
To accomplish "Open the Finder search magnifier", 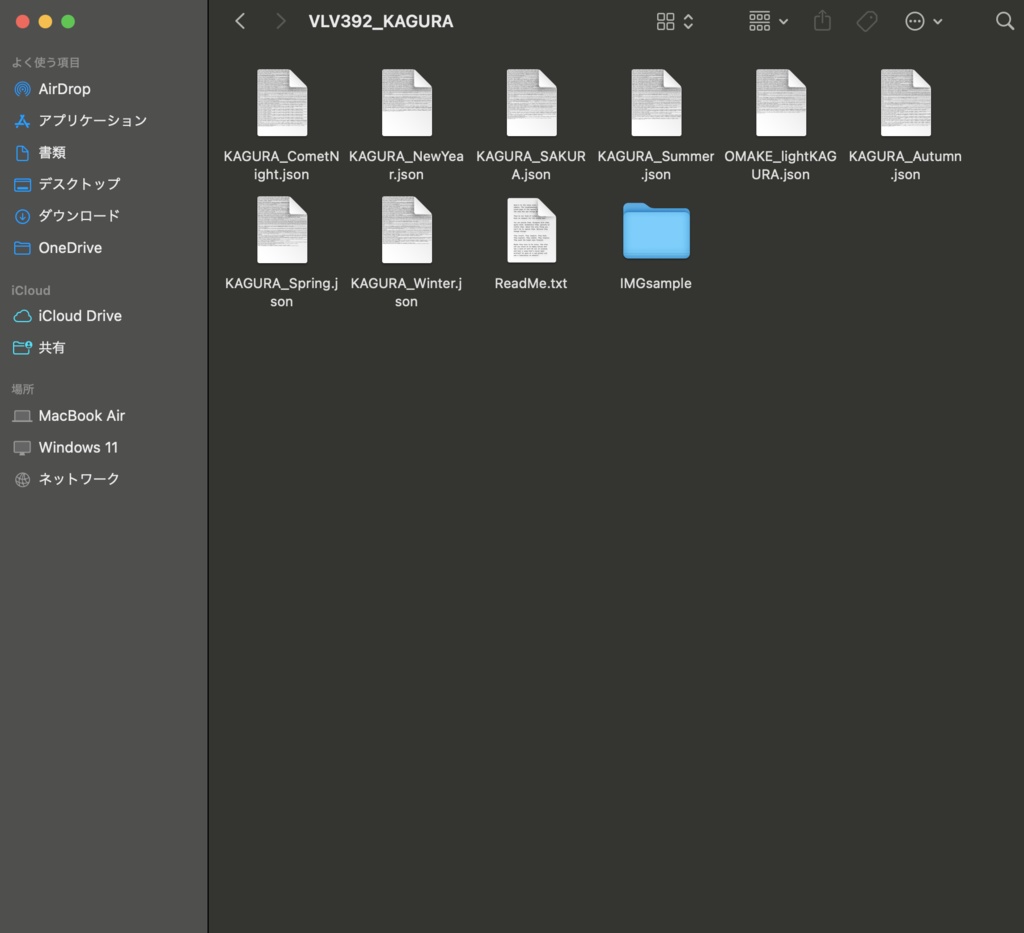I will point(1004,22).
